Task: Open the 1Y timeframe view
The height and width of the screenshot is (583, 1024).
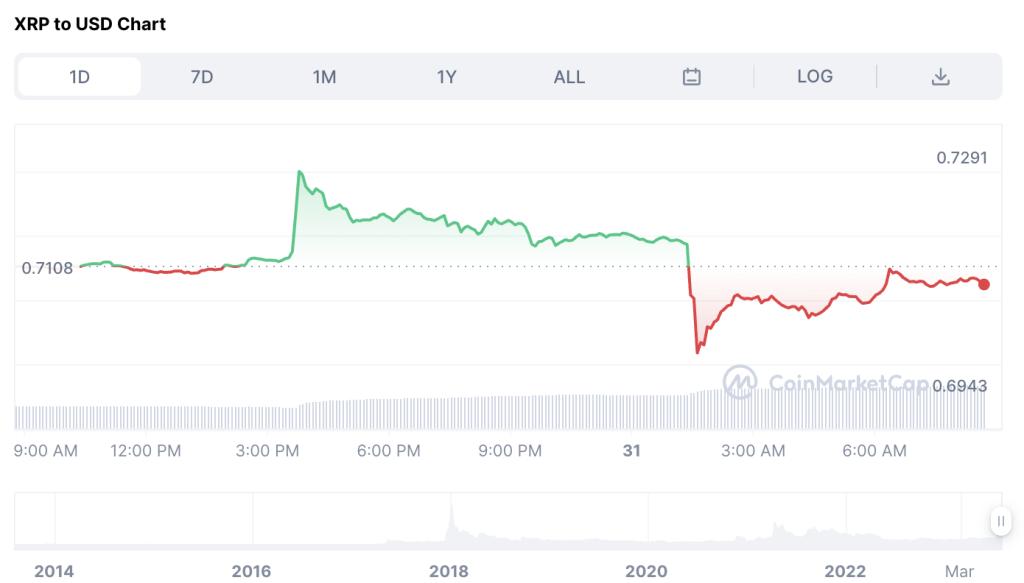Action: click(x=446, y=76)
